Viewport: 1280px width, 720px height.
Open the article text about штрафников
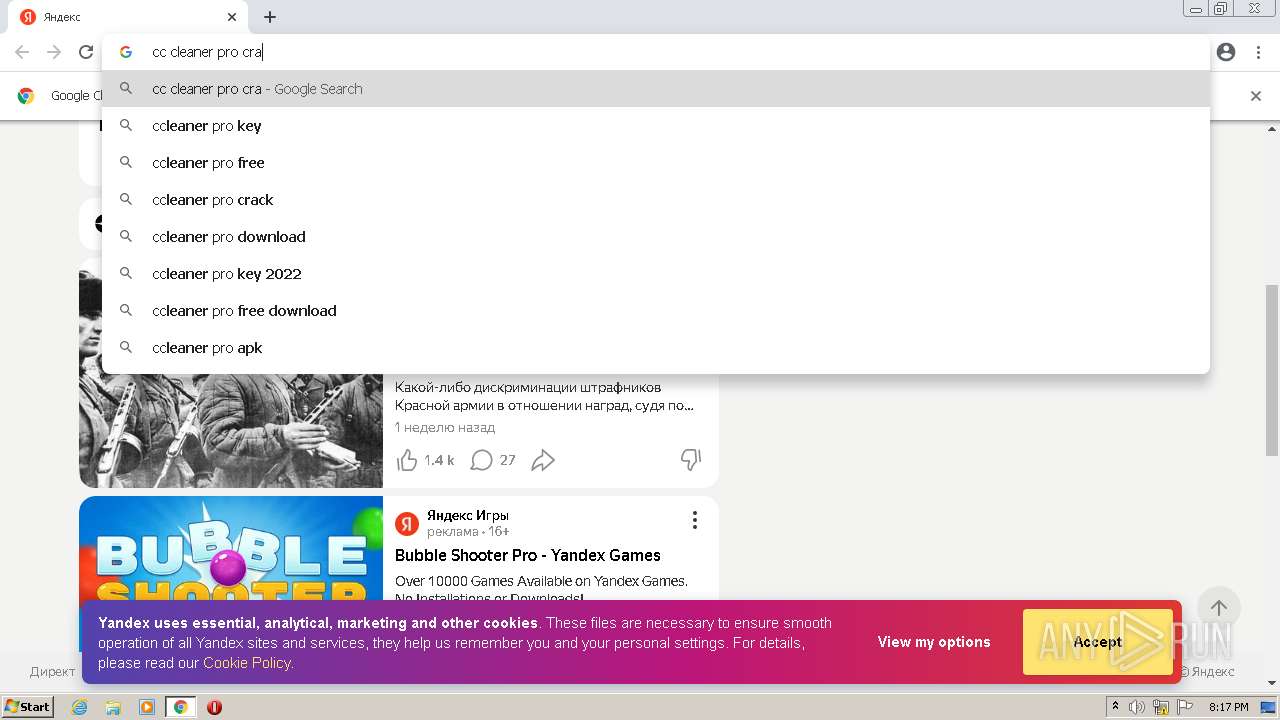(x=544, y=396)
